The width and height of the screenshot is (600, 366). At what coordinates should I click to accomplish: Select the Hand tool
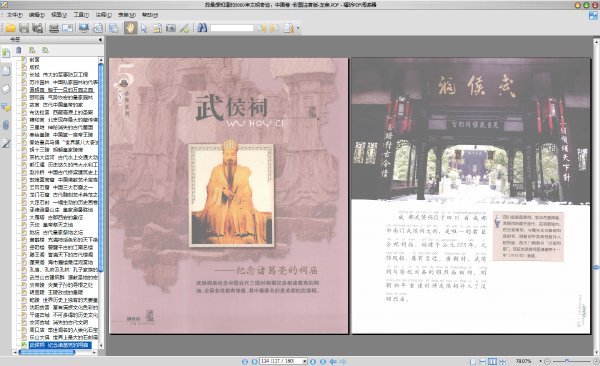click(130, 28)
